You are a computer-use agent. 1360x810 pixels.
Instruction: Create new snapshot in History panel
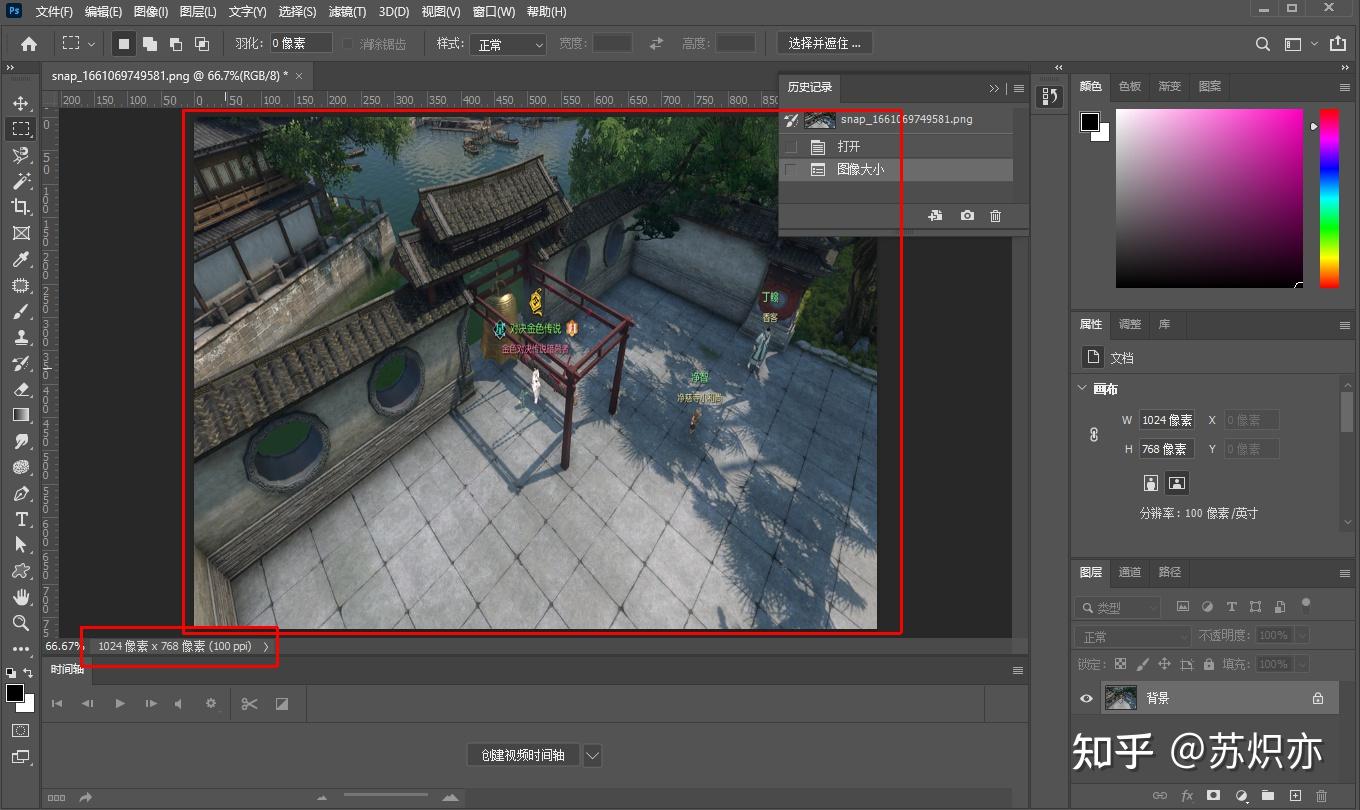coord(967,216)
